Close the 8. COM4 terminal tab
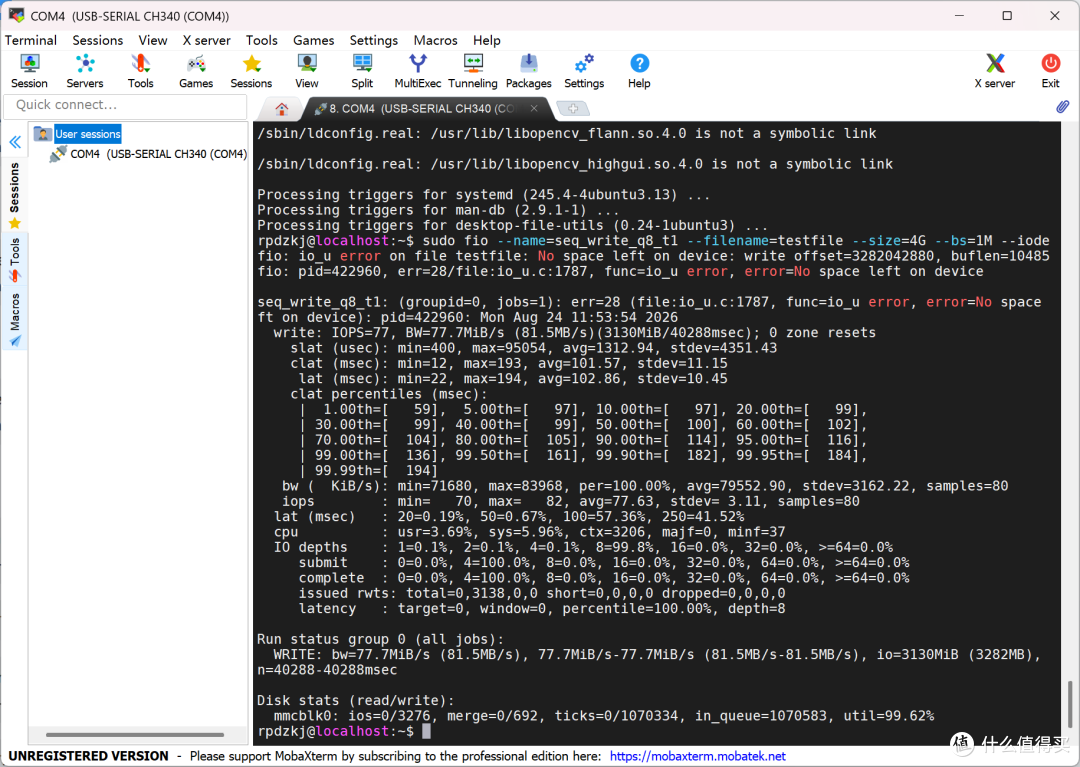The image size is (1080, 767). tap(534, 108)
